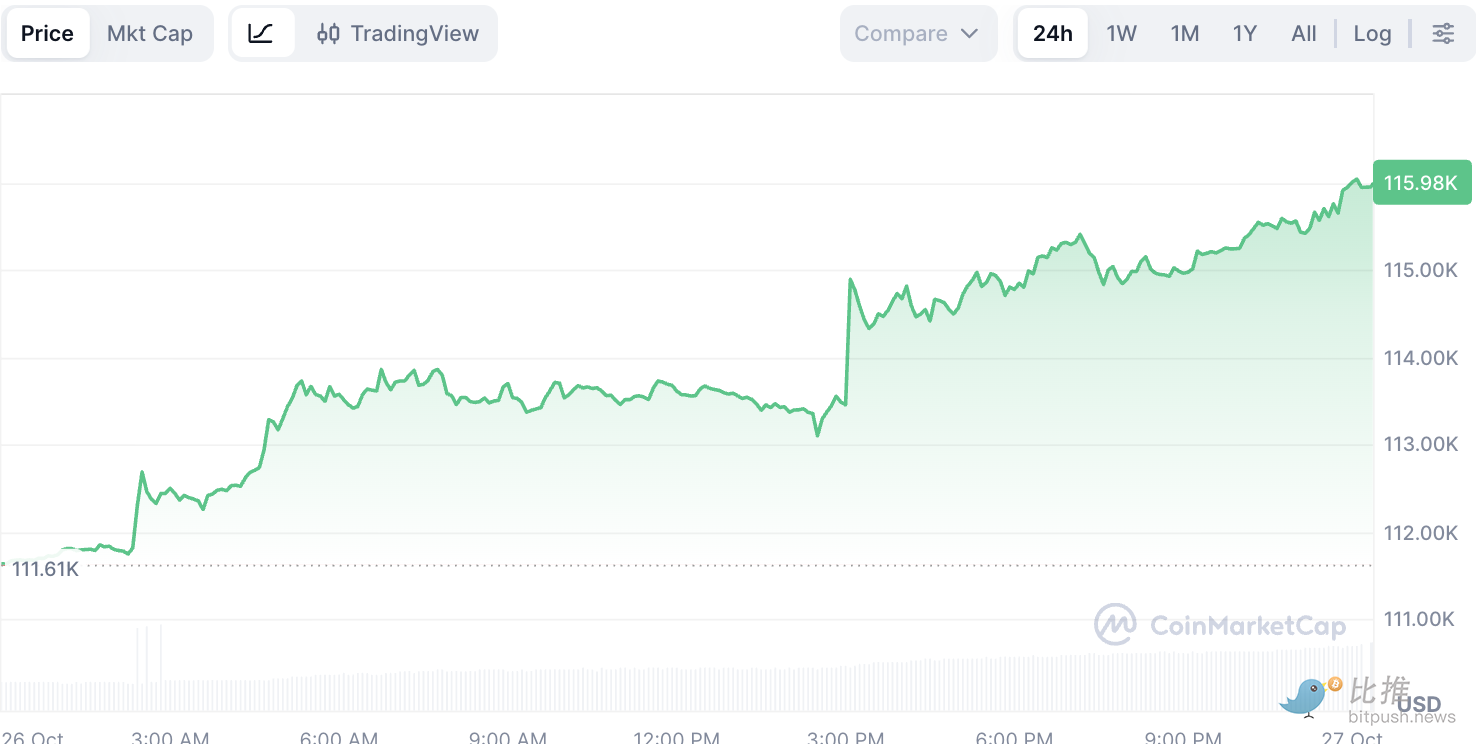Viewport: 1476px width, 744px height.
Task: Expand the Compare chevron arrow
Action: (x=969, y=33)
